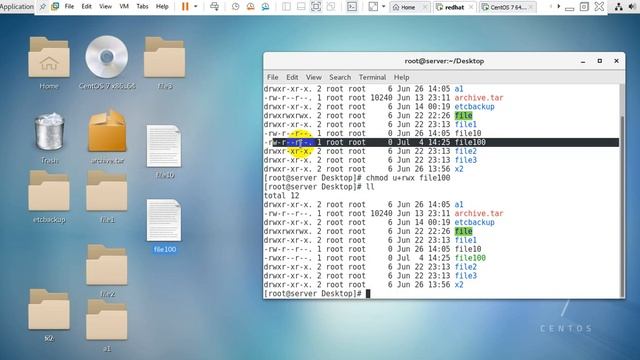
Task: Click the 'total 12' line in terminal
Action: tap(282, 196)
